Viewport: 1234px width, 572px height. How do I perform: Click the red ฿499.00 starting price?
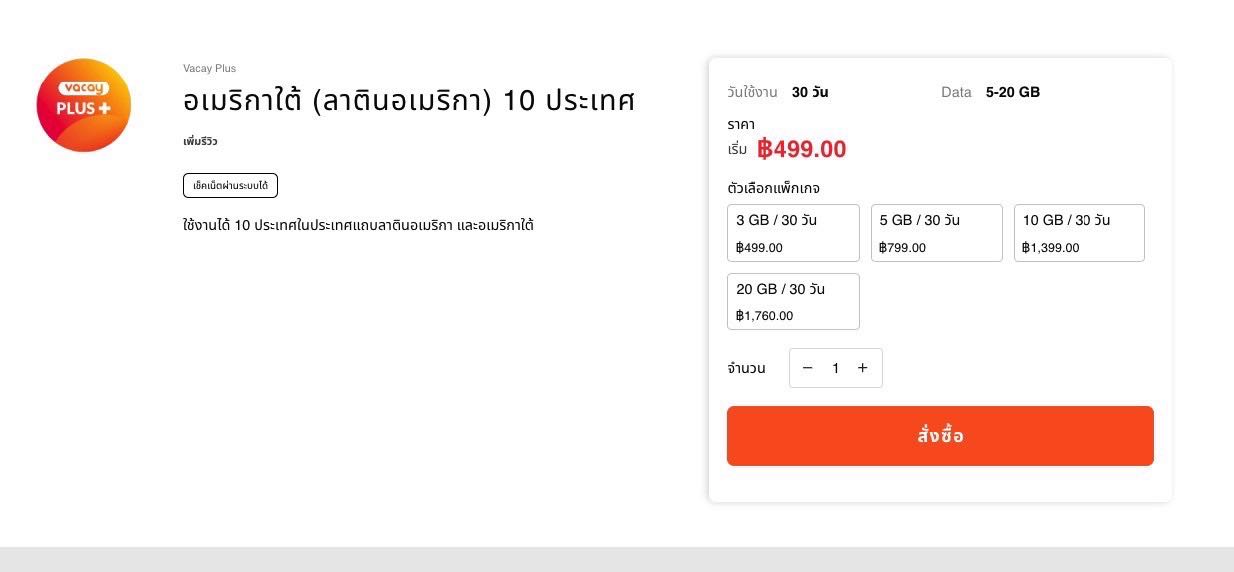click(x=801, y=149)
